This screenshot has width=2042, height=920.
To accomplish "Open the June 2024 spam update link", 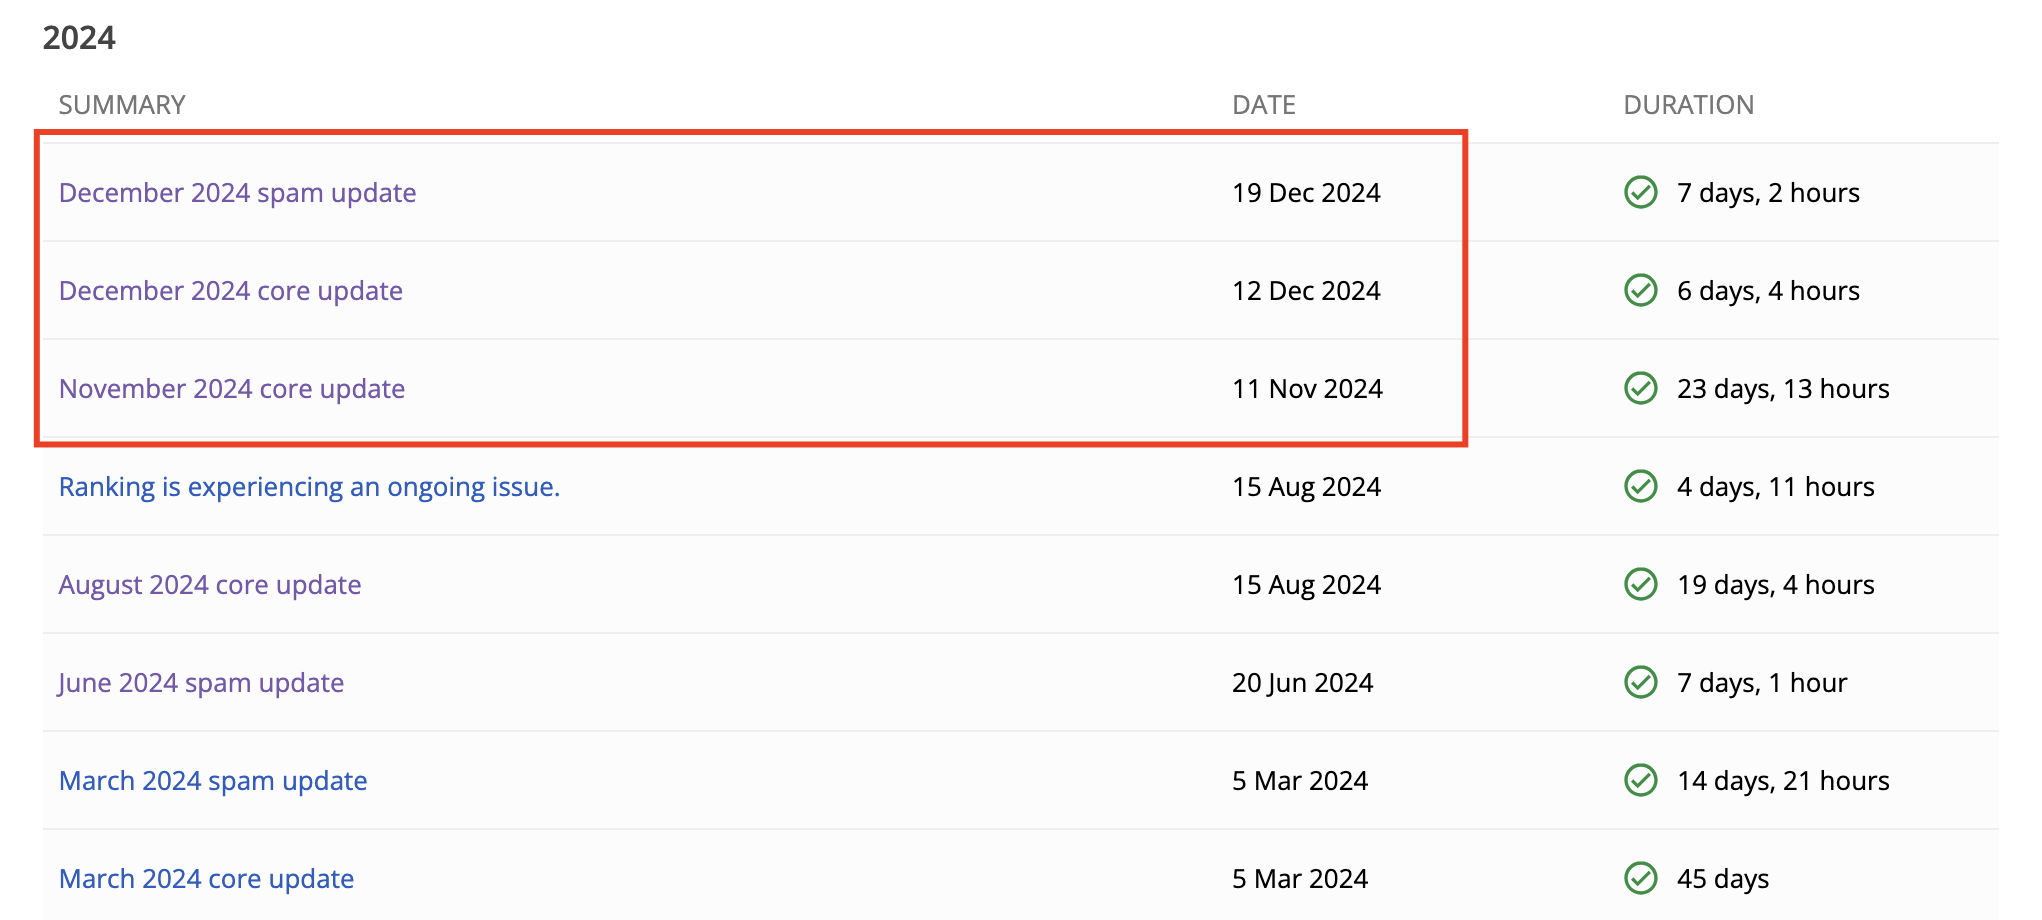I will pos(200,683).
